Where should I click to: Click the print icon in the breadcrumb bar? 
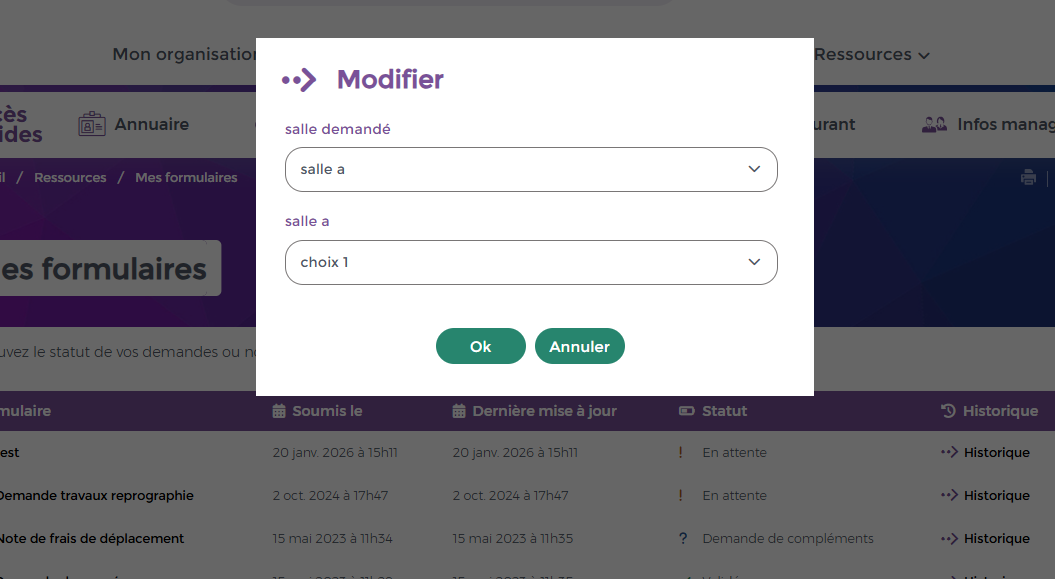(1028, 178)
